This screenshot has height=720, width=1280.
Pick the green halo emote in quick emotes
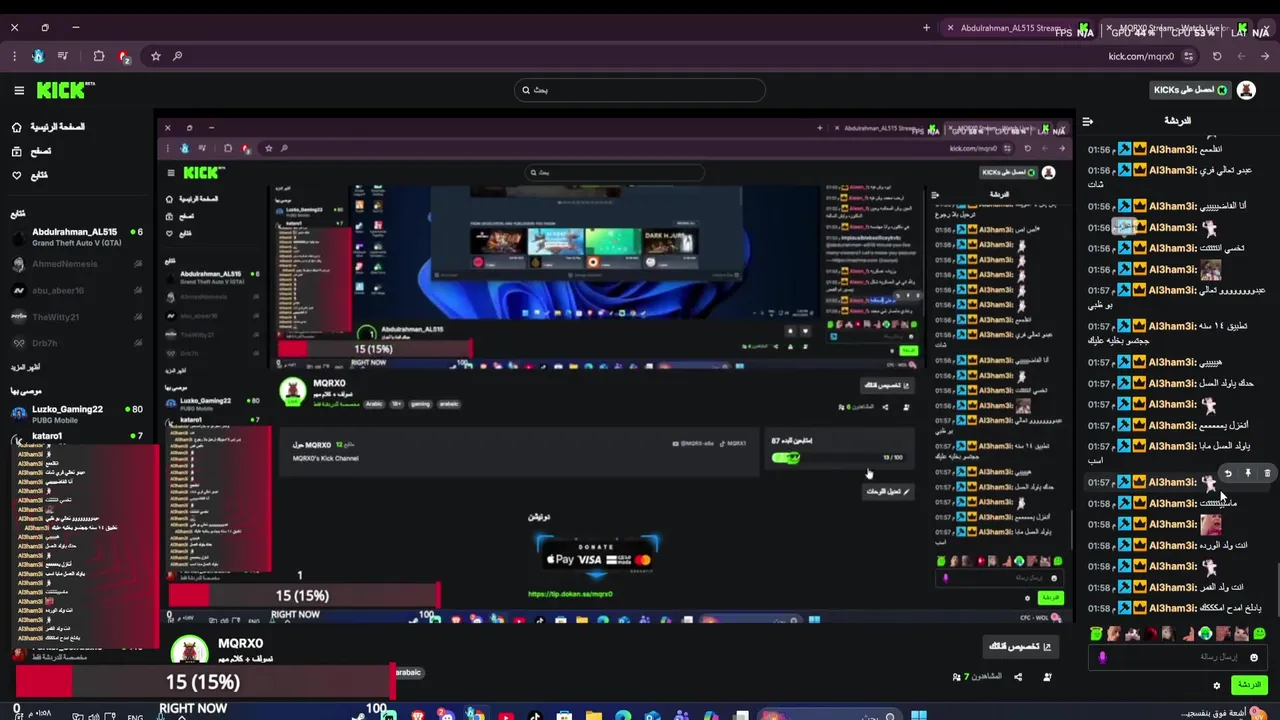[1096, 633]
